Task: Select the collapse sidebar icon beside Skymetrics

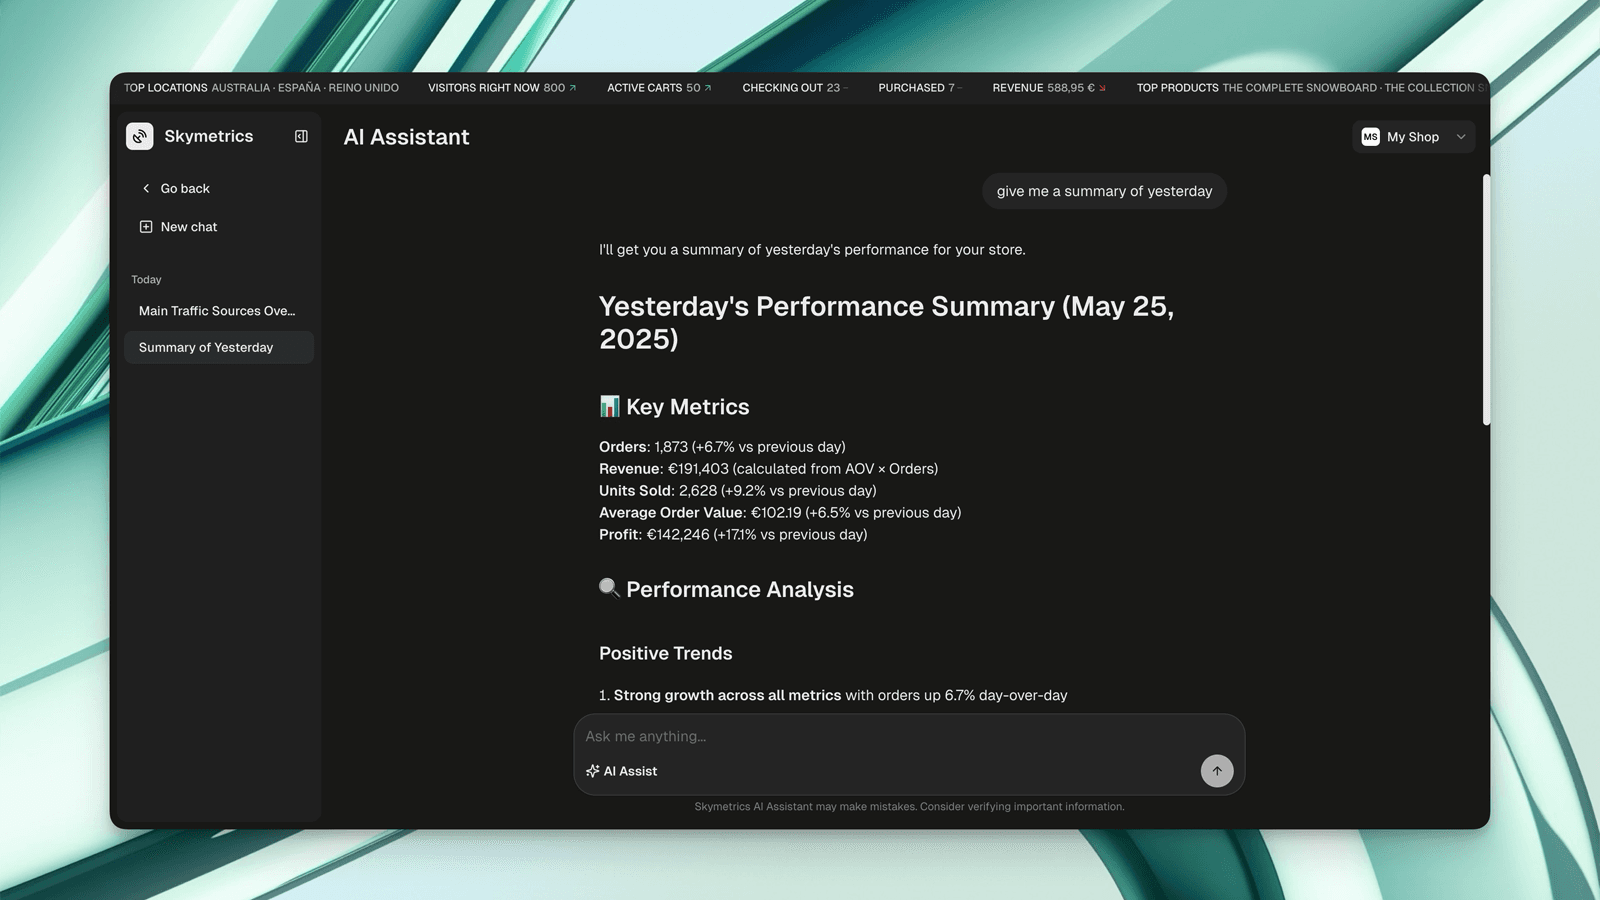Action: pos(300,136)
